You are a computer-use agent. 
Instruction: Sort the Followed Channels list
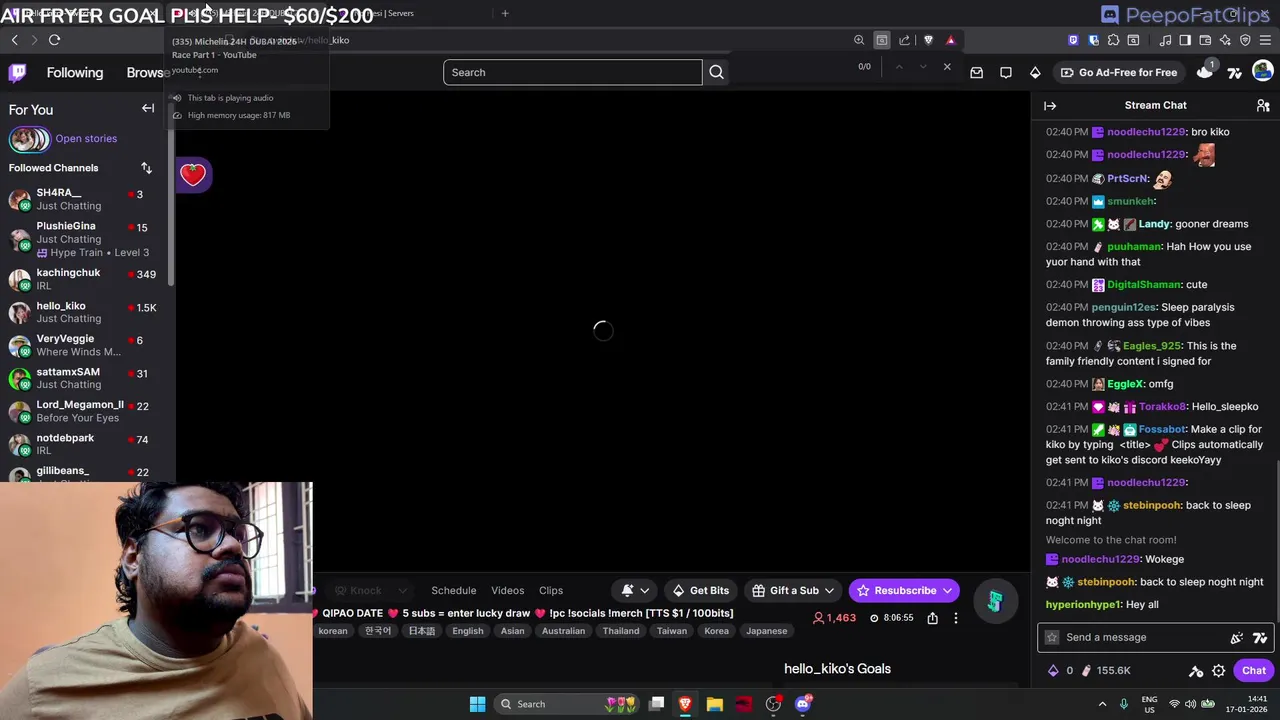[146, 168]
